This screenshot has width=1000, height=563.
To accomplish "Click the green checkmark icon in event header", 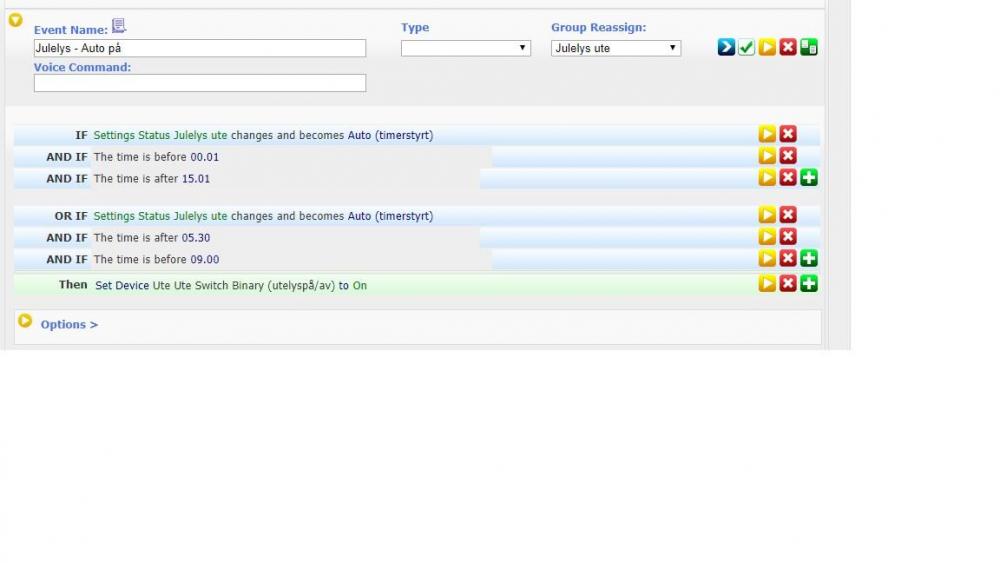I will coord(746,47).
